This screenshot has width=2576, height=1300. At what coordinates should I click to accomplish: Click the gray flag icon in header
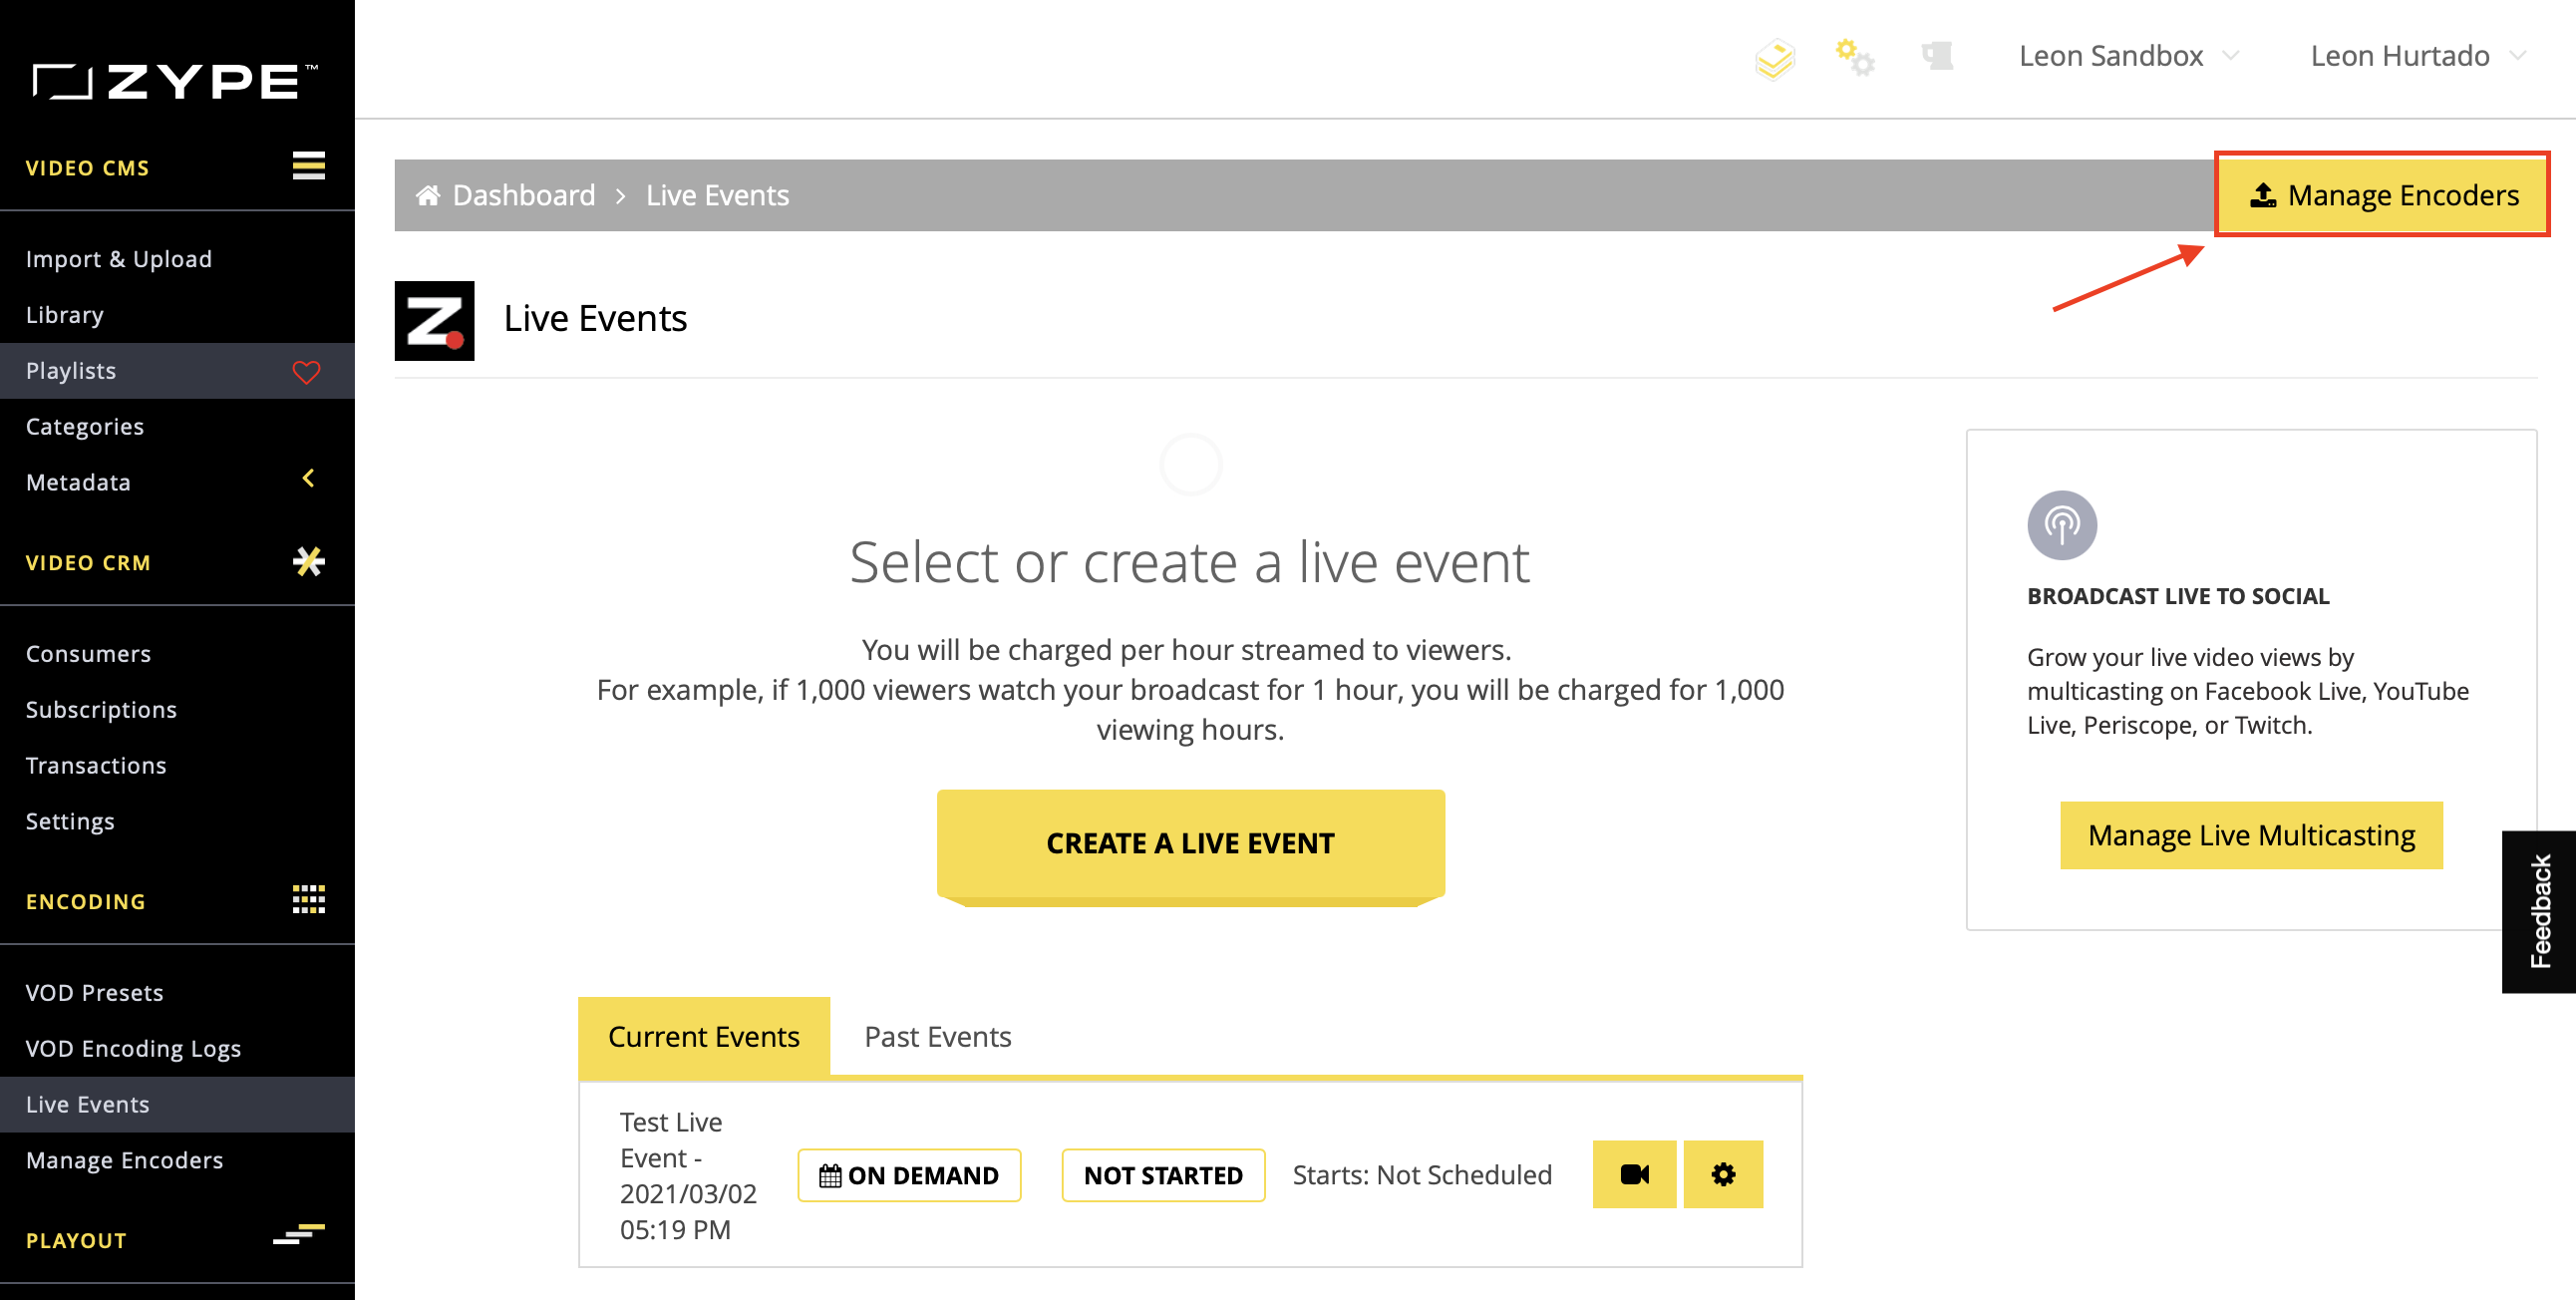(x=1937, y=55)
